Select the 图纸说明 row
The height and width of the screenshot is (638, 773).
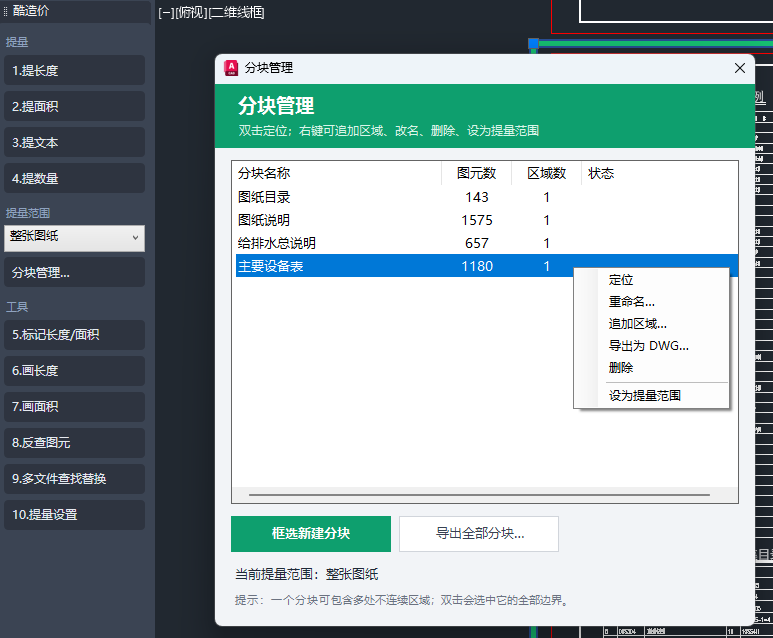(x=487, y=220)
